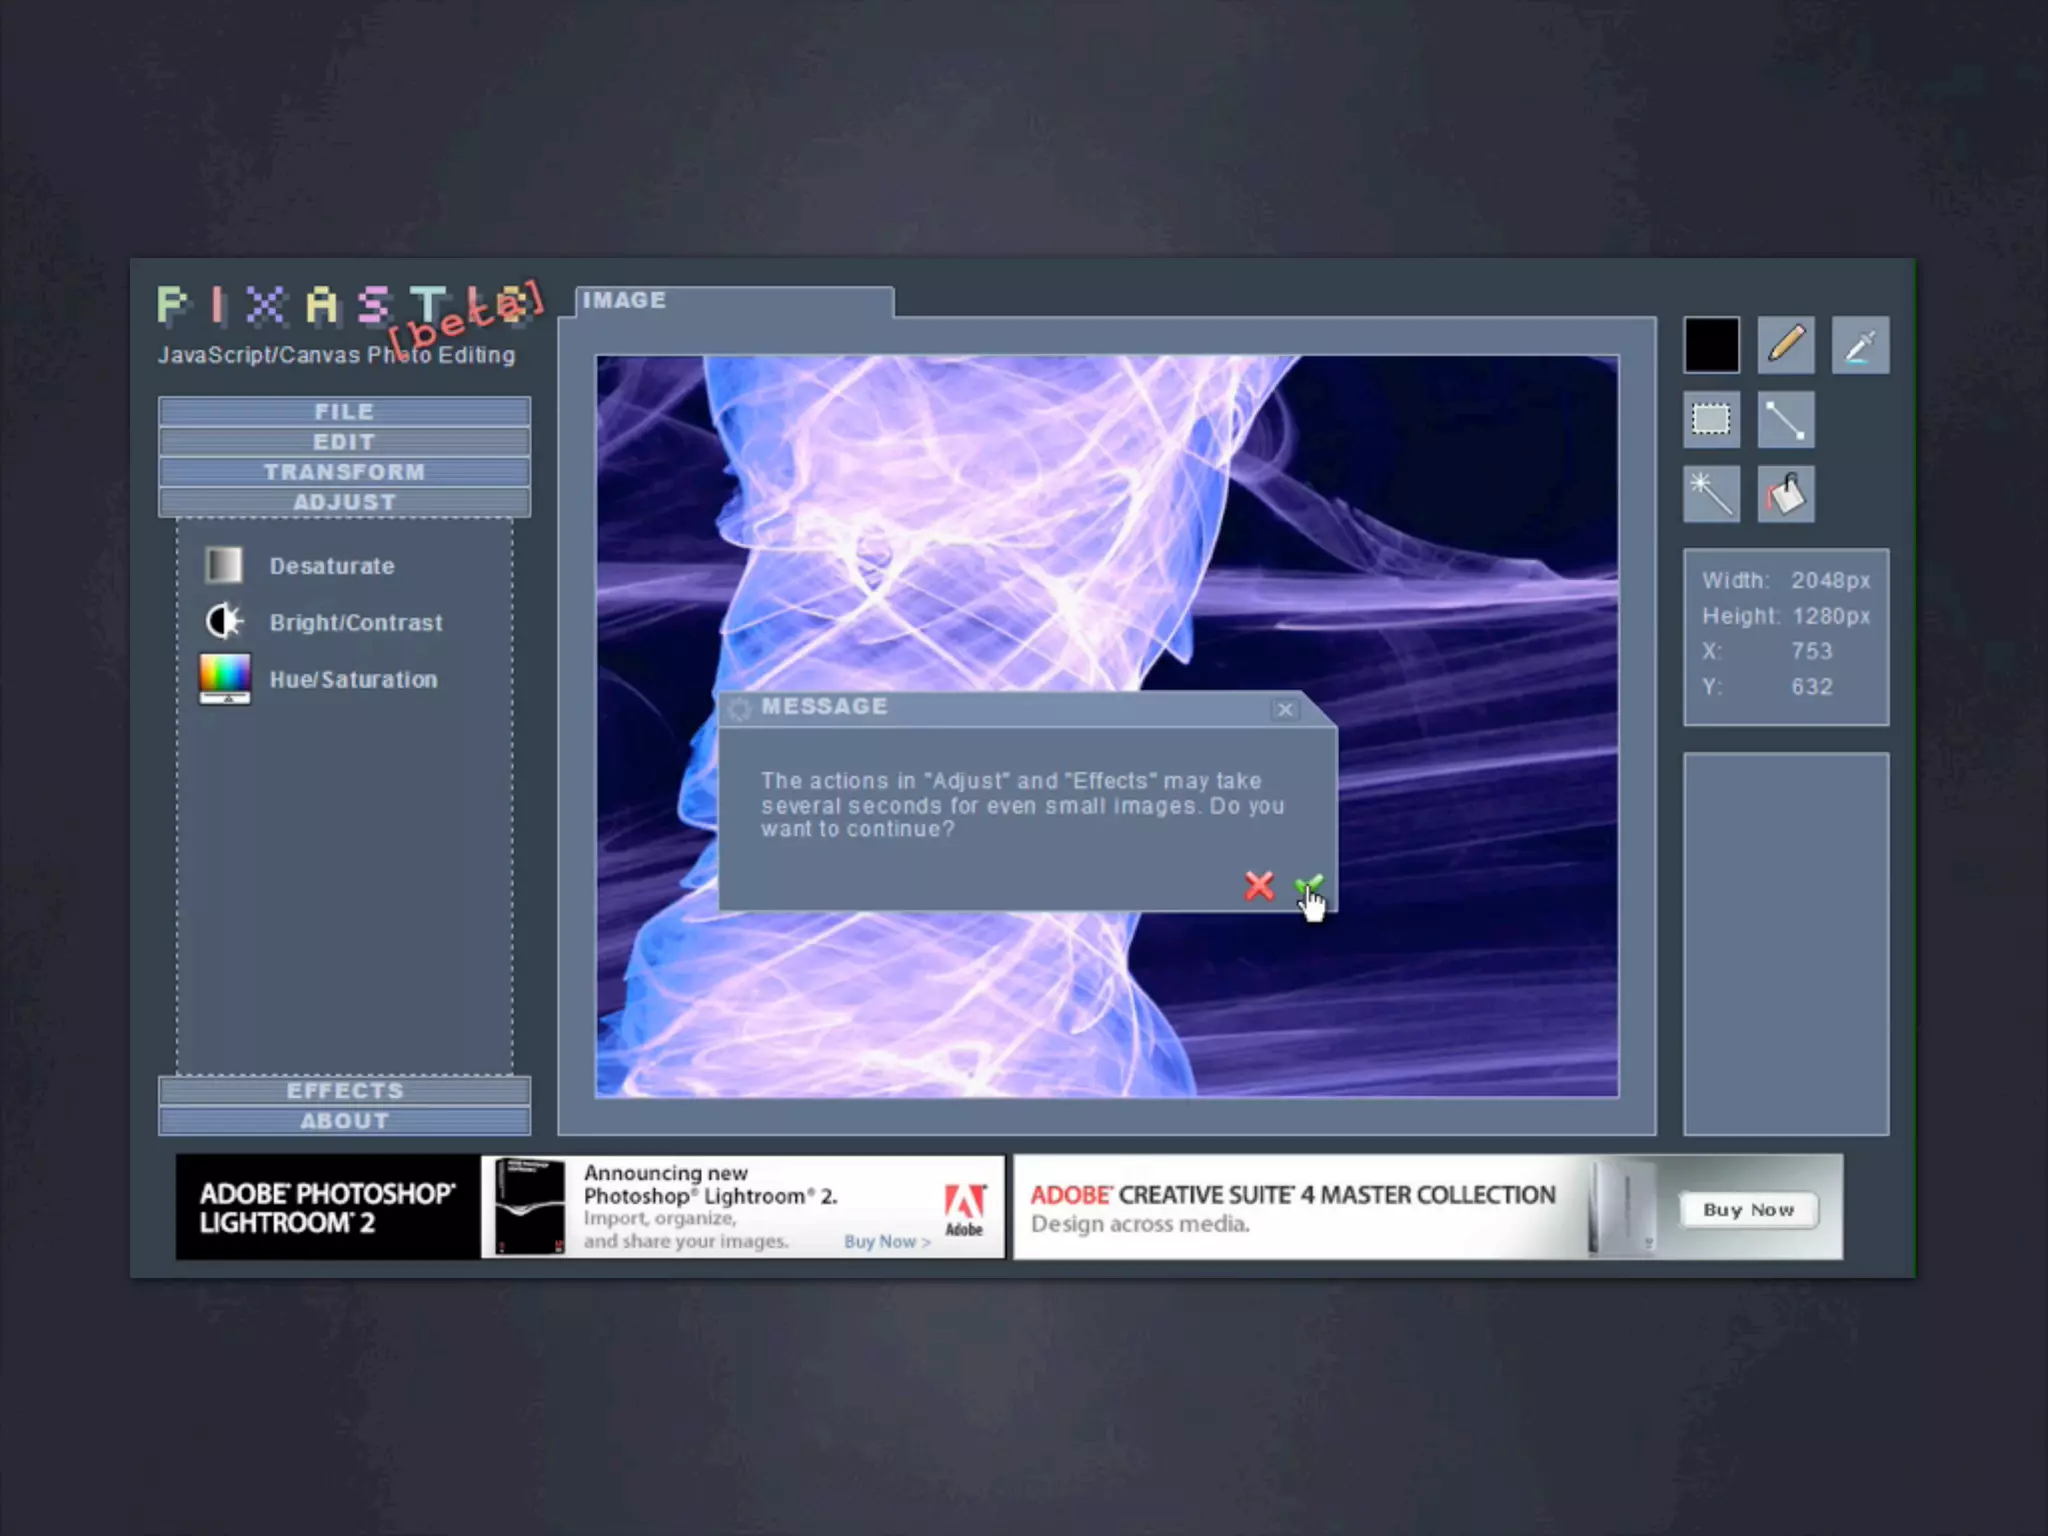Open the About section
2048x1536 pixels.
344,1121
